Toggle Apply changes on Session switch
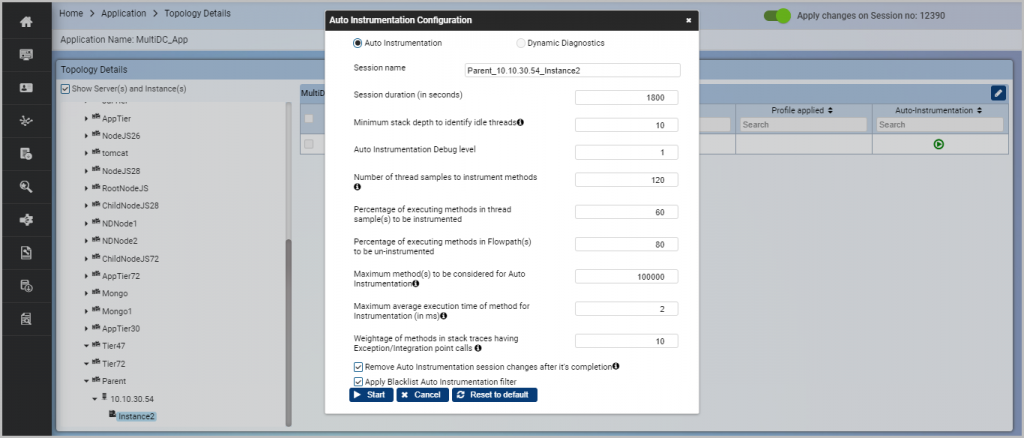1024x438 pixels. [x=777, y=16]
